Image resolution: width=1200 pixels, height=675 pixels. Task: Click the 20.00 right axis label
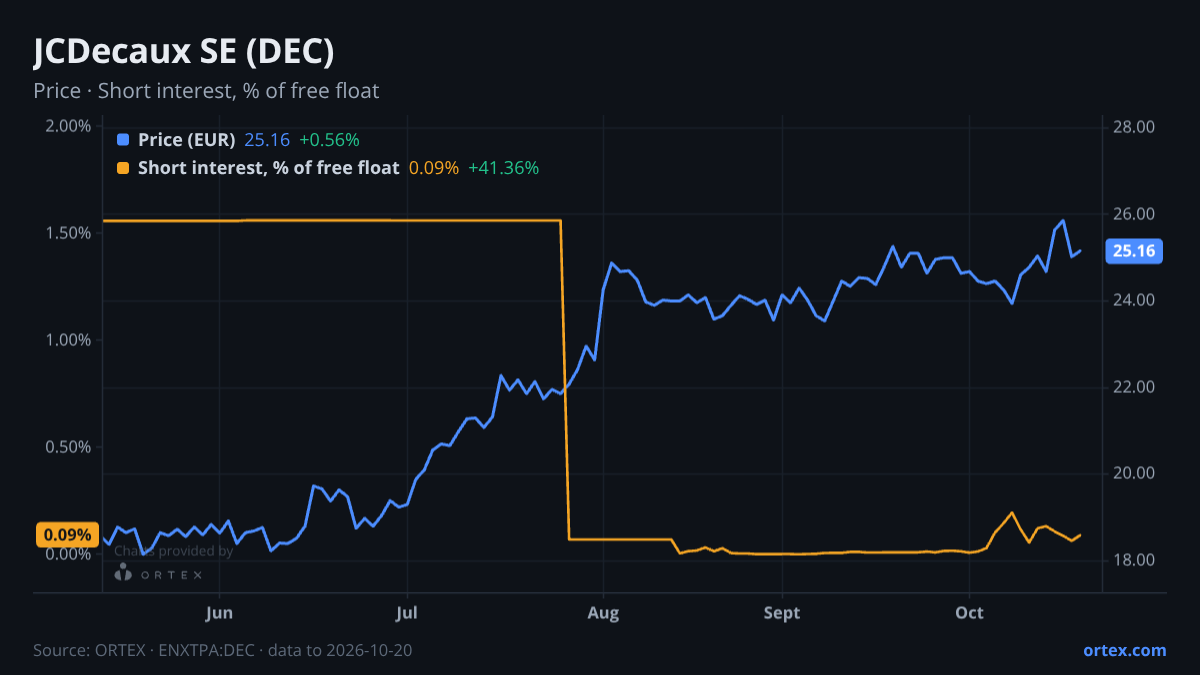(x=1133, y=473)
